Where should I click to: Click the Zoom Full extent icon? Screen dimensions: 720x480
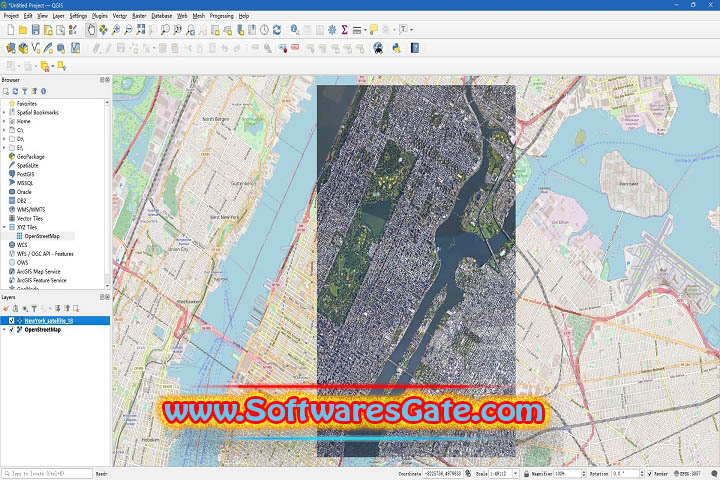click(141, 30)
